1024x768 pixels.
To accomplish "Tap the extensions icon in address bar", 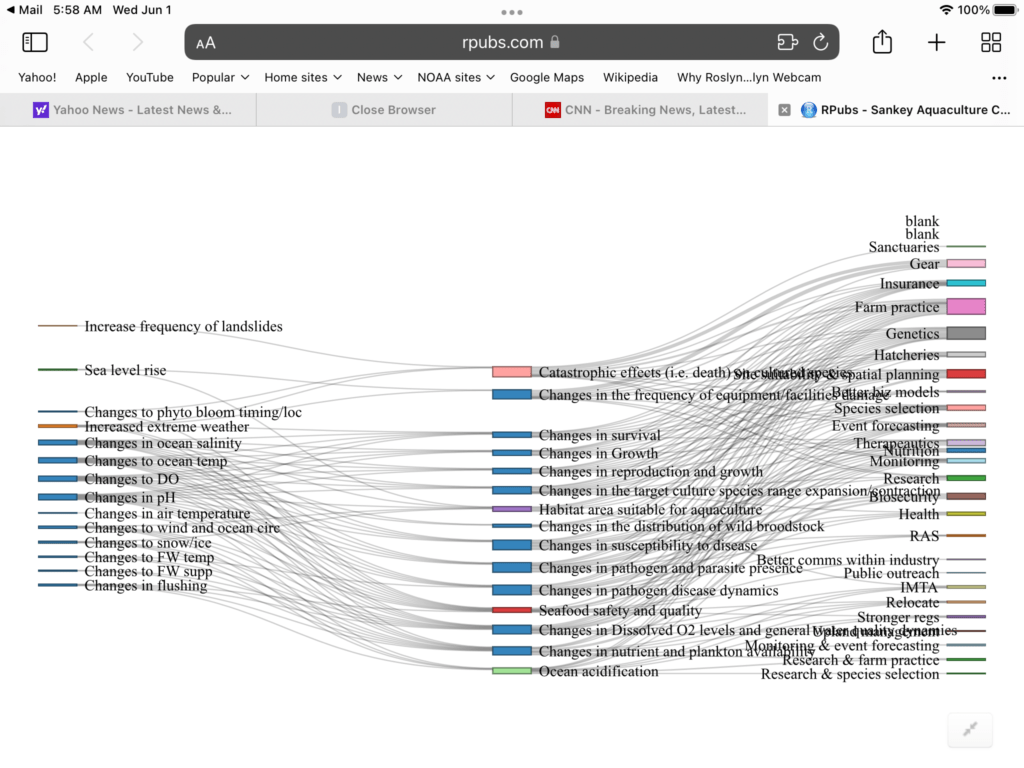I will pos(787,42).
